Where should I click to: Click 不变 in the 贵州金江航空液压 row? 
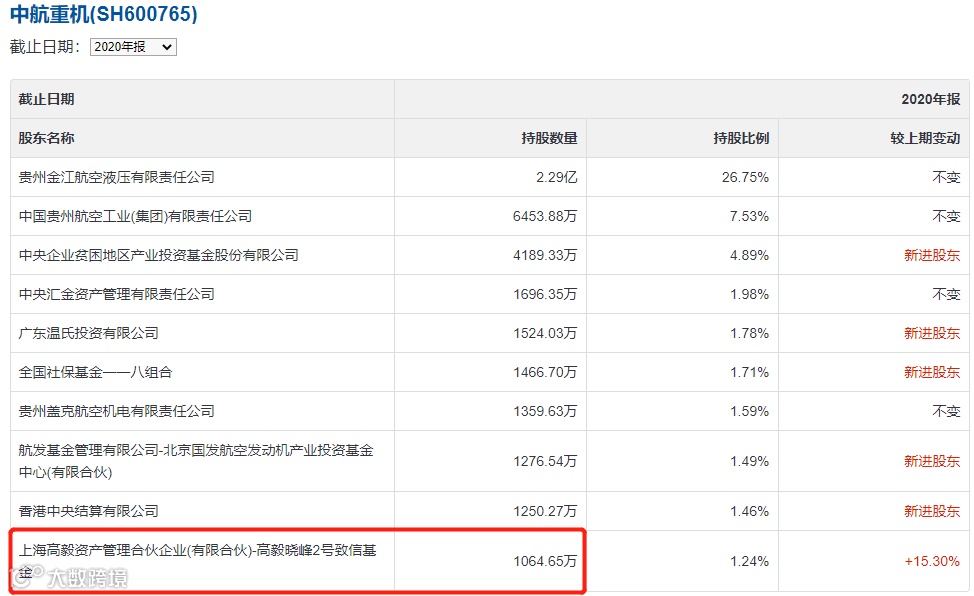tap(946, 177)
